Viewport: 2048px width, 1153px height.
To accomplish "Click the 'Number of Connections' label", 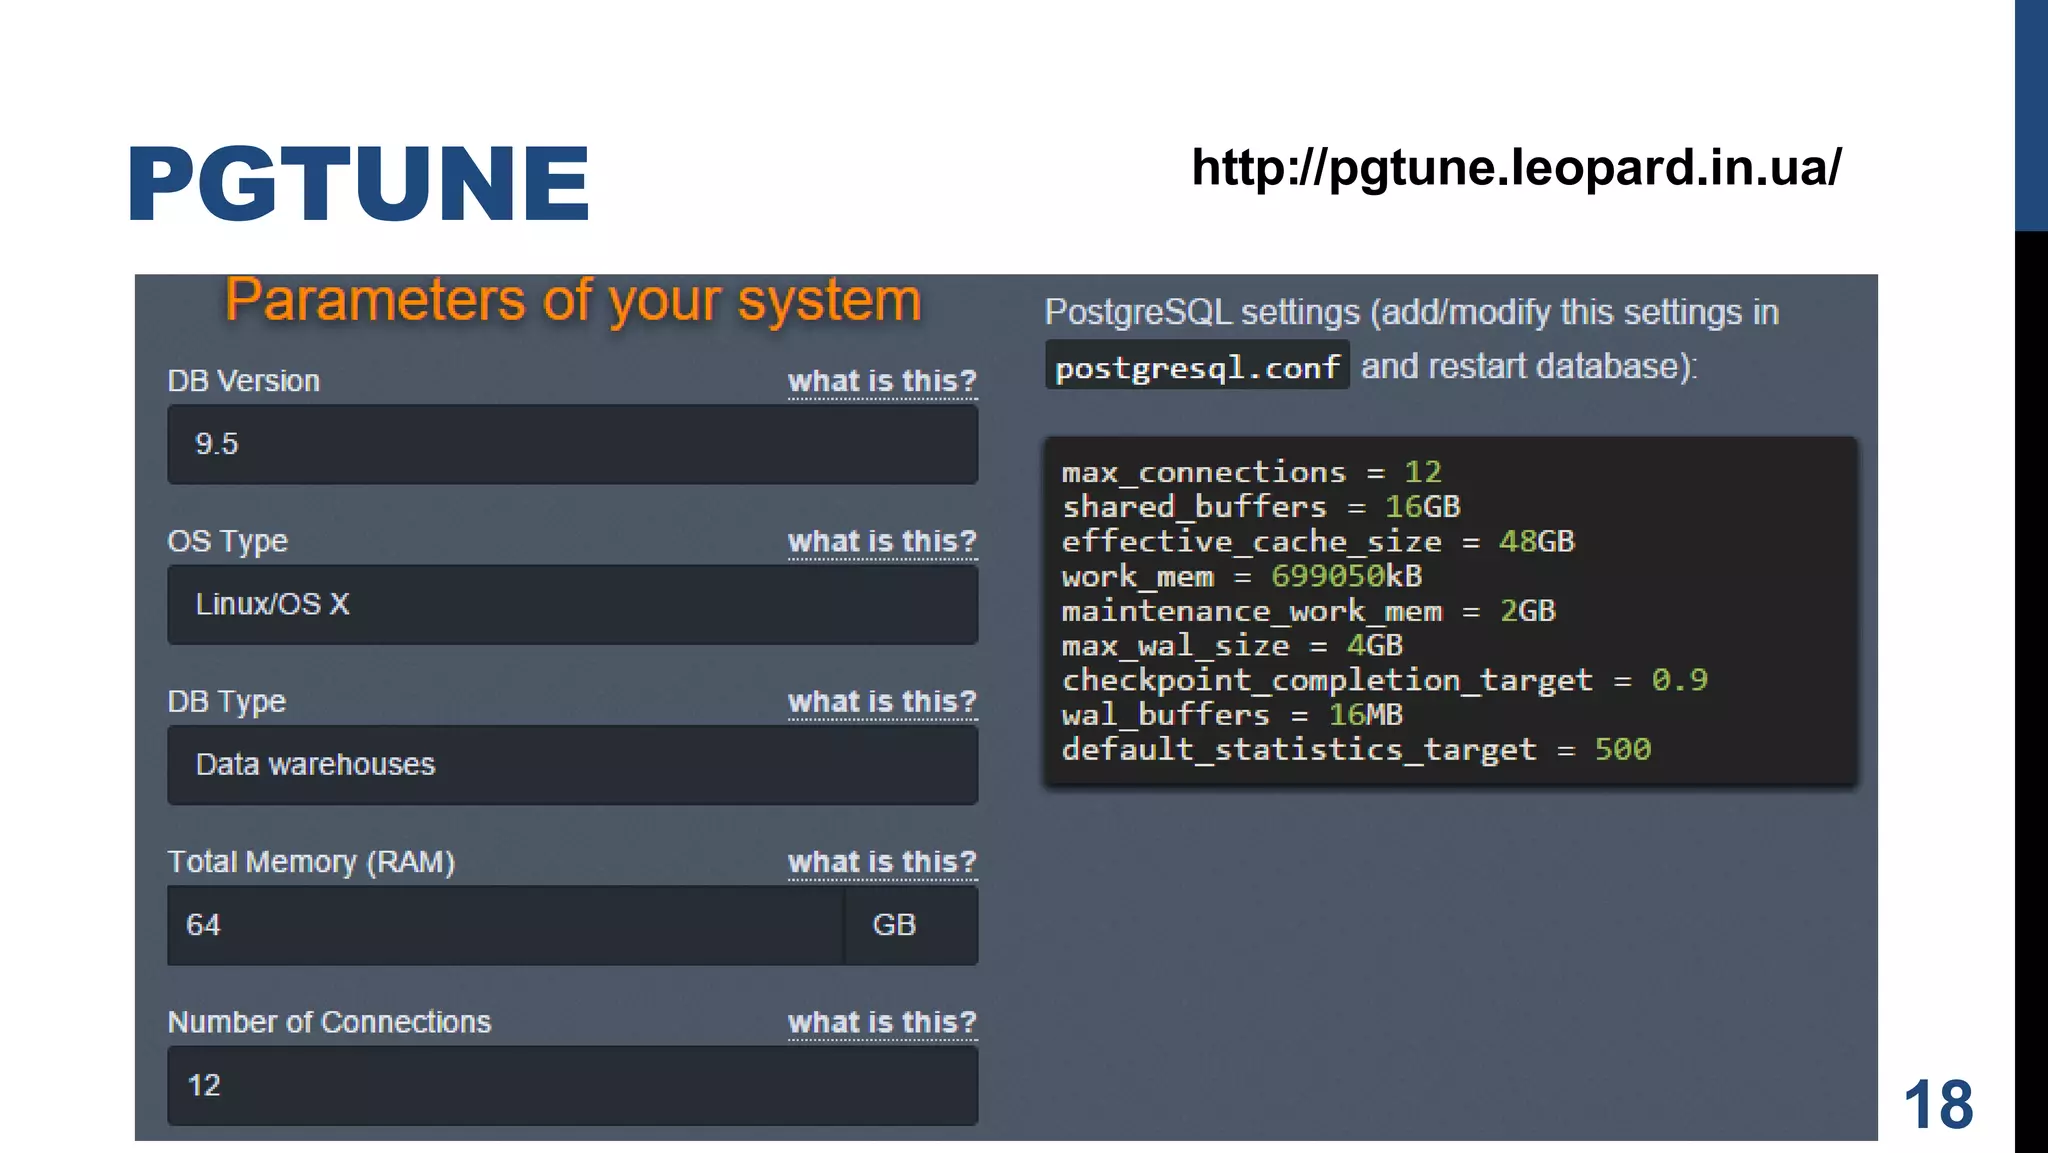I will (330, 1022).
